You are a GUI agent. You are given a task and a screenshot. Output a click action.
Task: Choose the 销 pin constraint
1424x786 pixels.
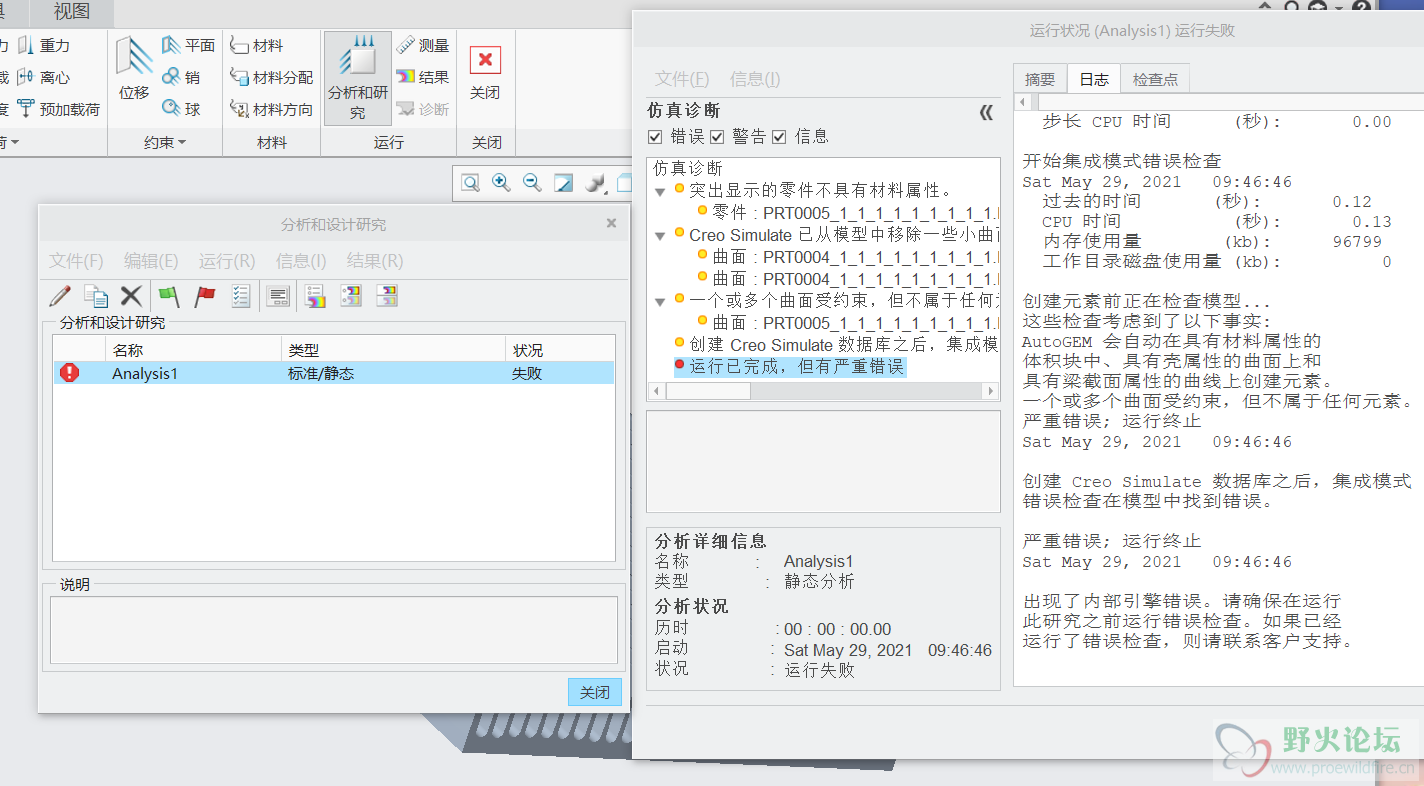pos(182,77)
